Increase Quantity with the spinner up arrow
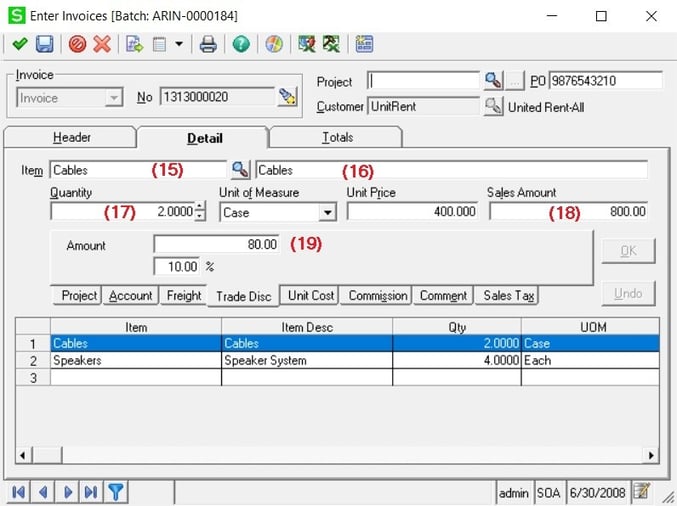The image size is (677, 506). [x=200, y=207]
